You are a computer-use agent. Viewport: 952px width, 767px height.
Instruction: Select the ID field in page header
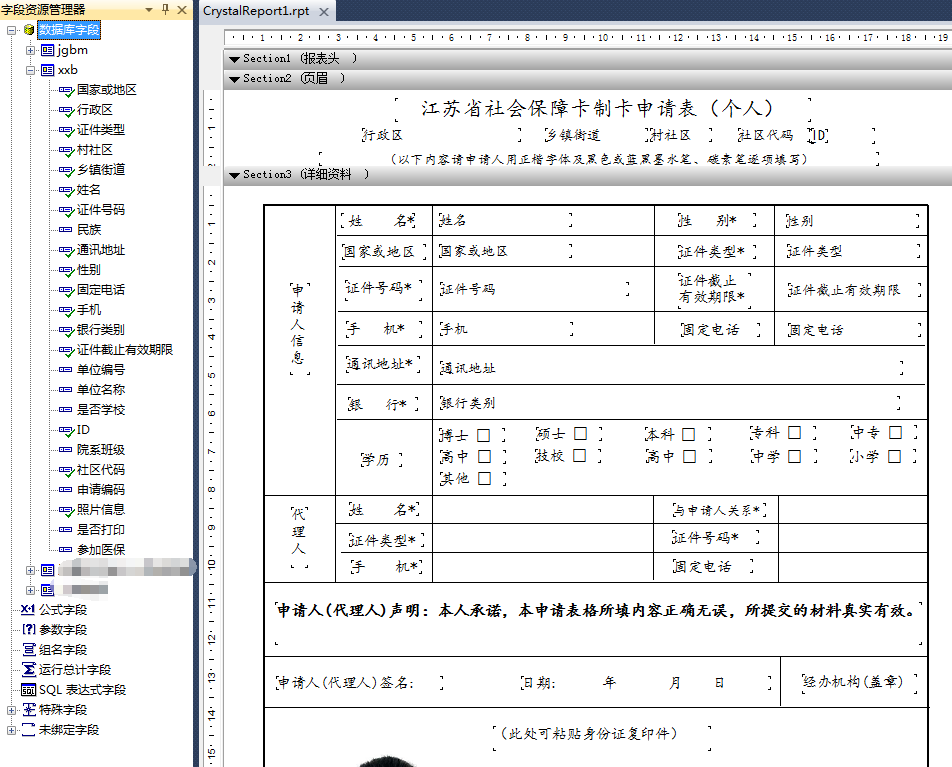[x=842, y=135]
